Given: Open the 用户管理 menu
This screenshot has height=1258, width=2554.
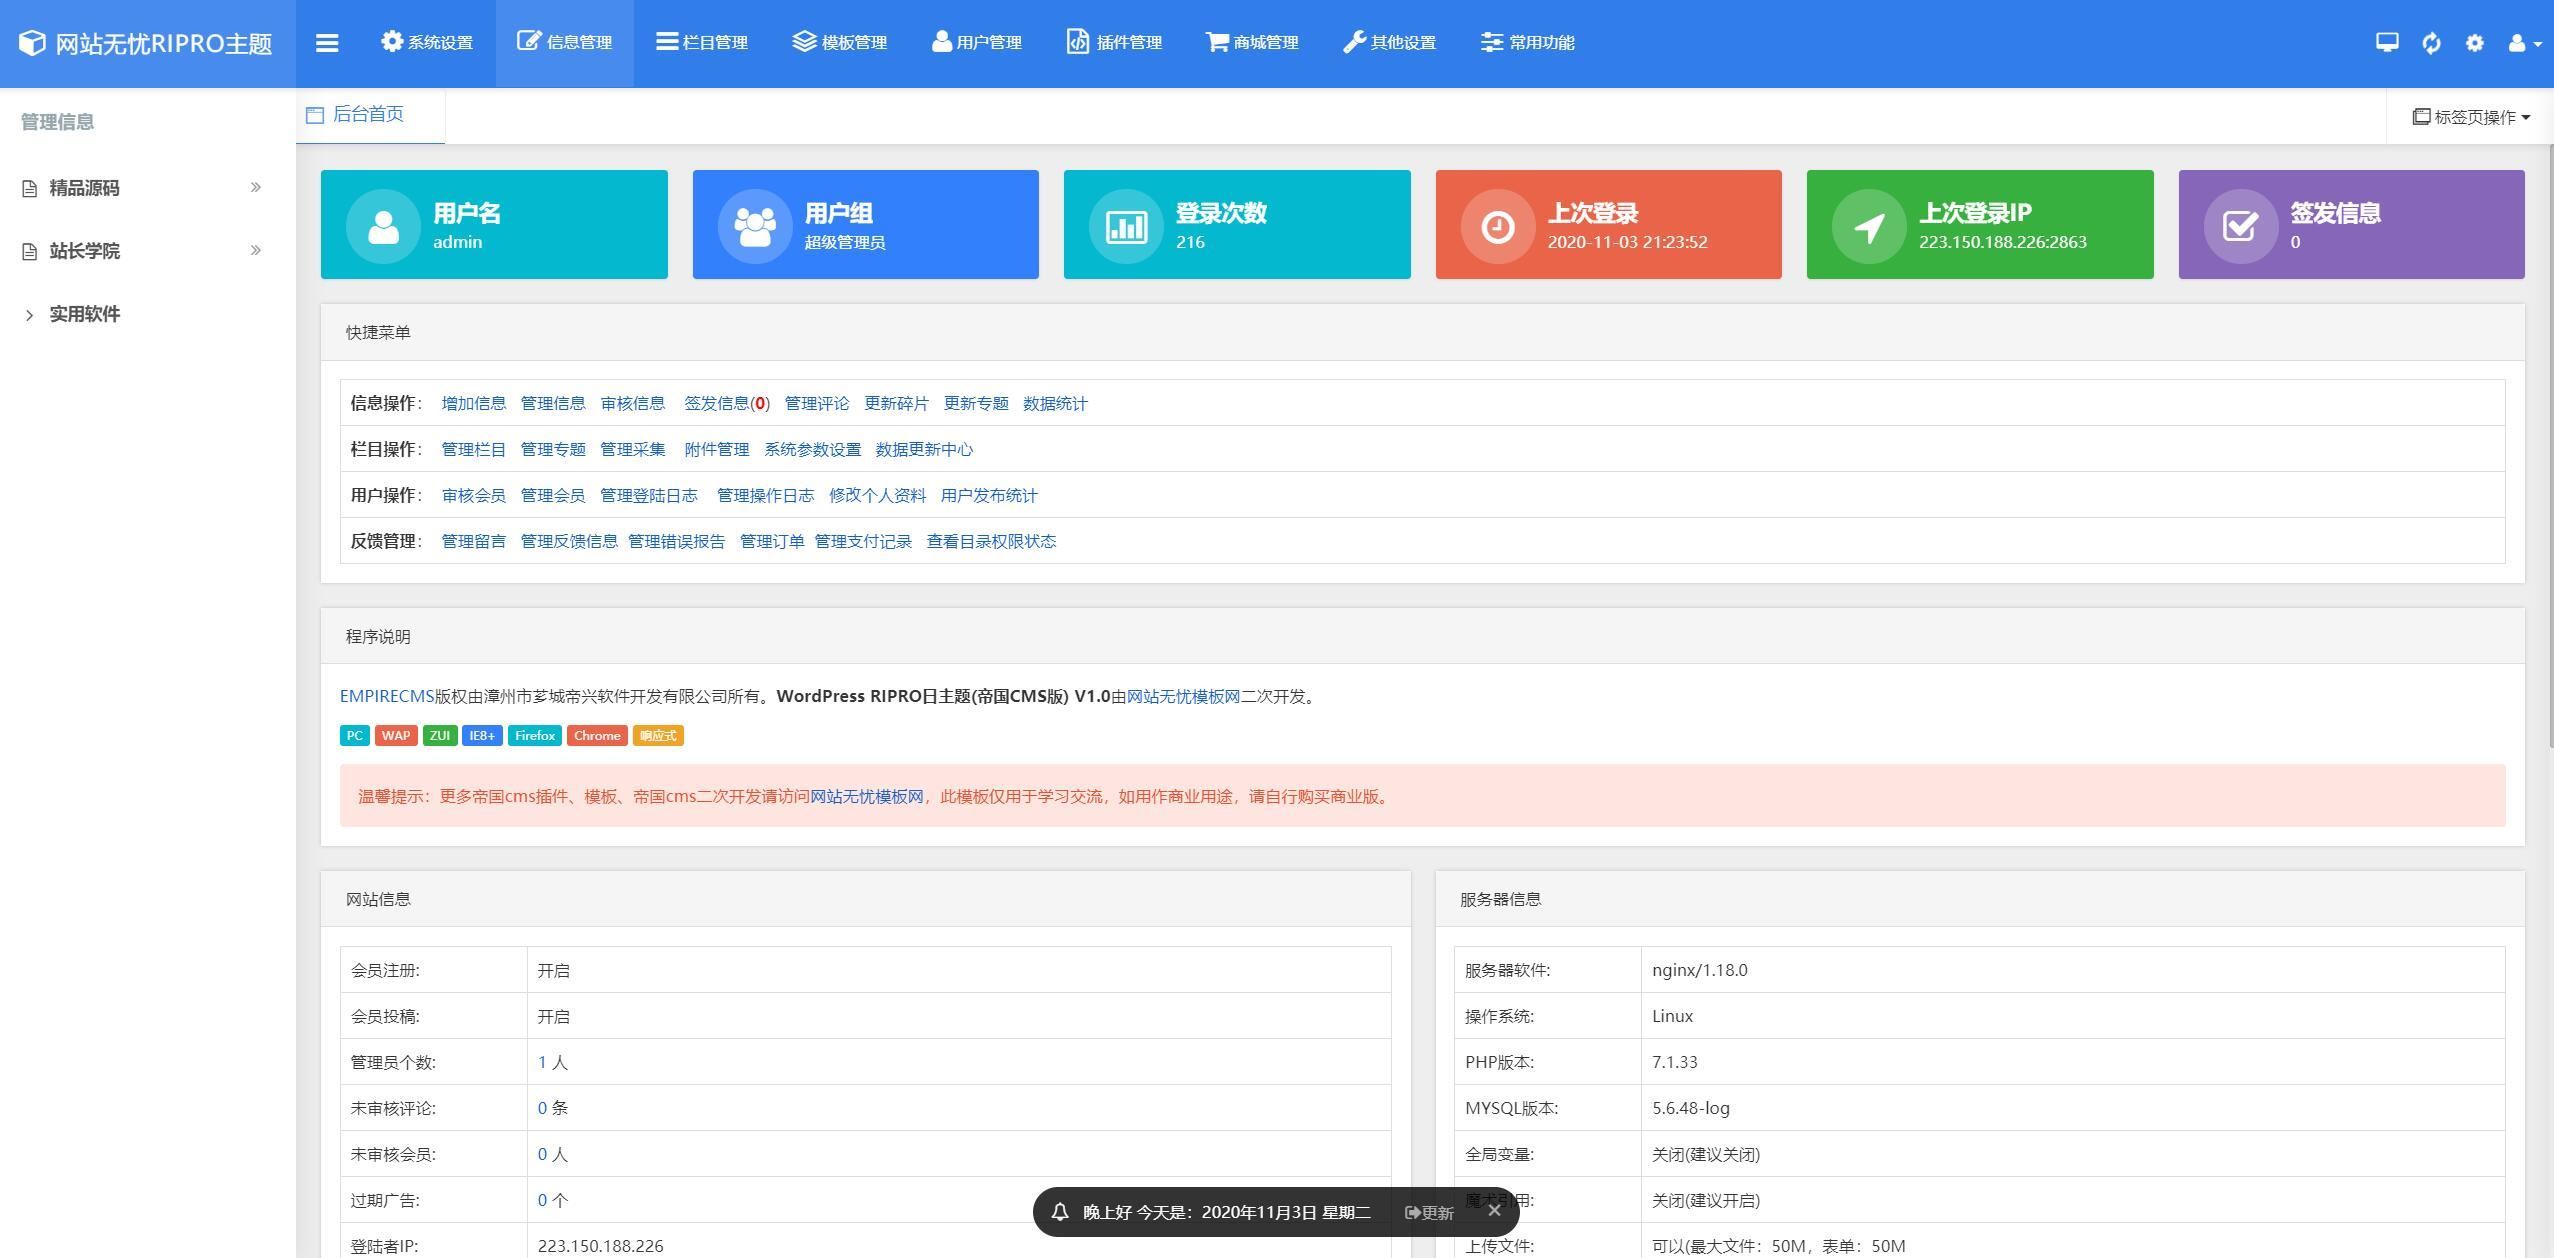Looking at the screenshot, I should coord(977,43).
